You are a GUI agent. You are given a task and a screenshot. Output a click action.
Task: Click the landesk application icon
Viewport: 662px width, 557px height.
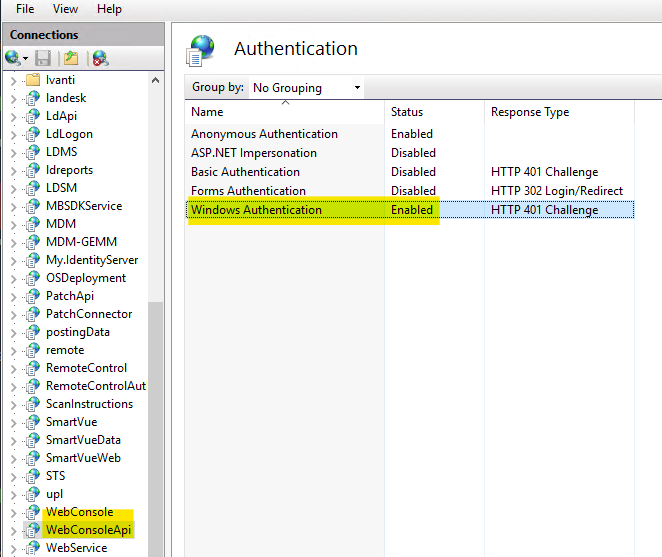click(x=33, y=98)
